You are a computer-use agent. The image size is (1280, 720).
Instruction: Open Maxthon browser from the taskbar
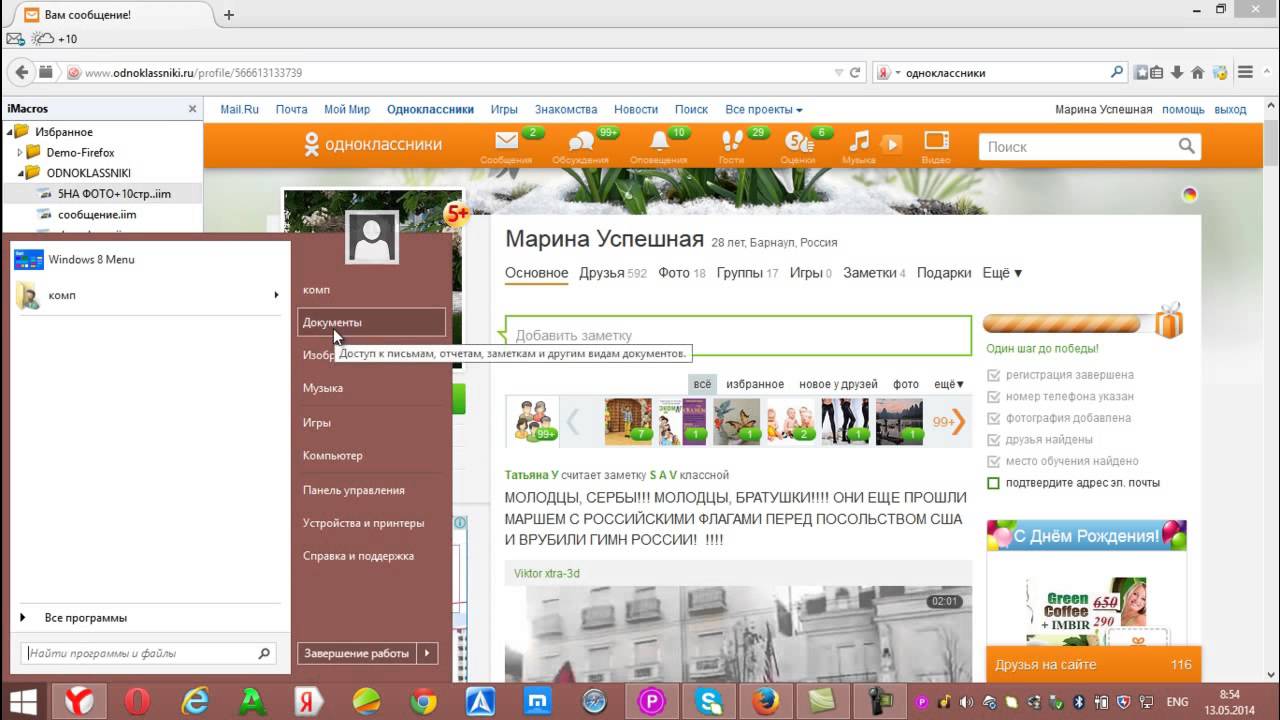(x=538, y=702)
